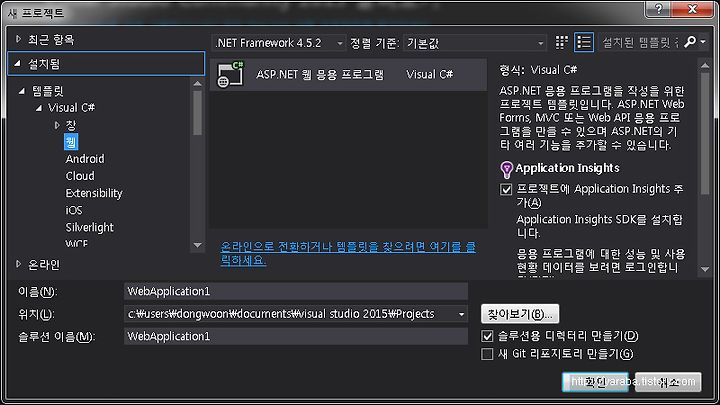Enable create new Git repository checkbox

pyautogui.click(x=487, y=354)
